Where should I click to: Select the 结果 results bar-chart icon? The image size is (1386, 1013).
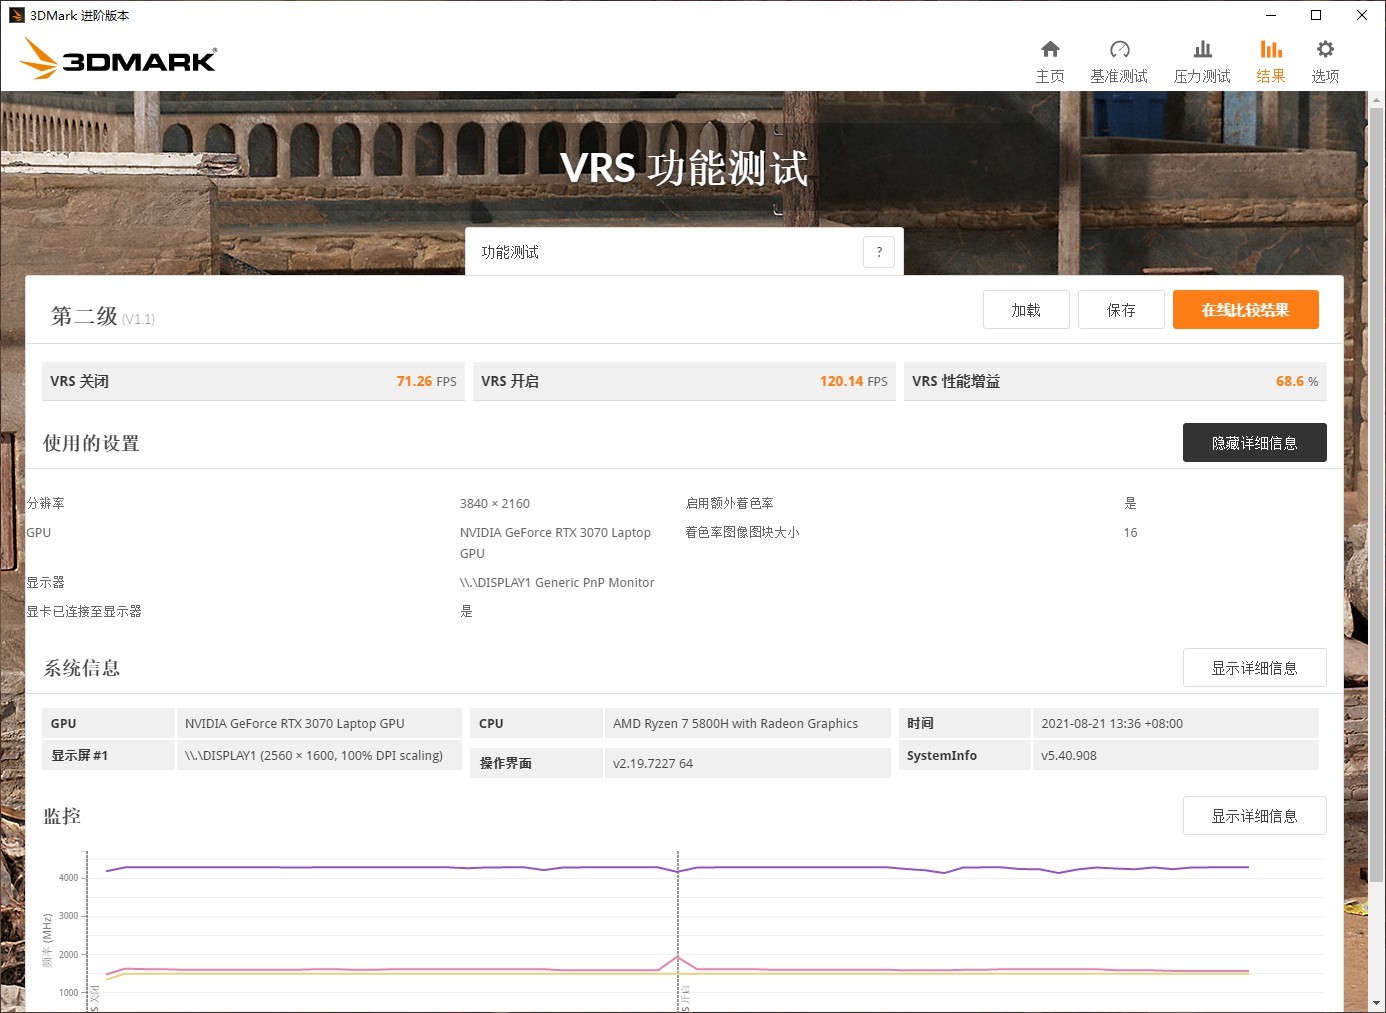(1271, 49)
